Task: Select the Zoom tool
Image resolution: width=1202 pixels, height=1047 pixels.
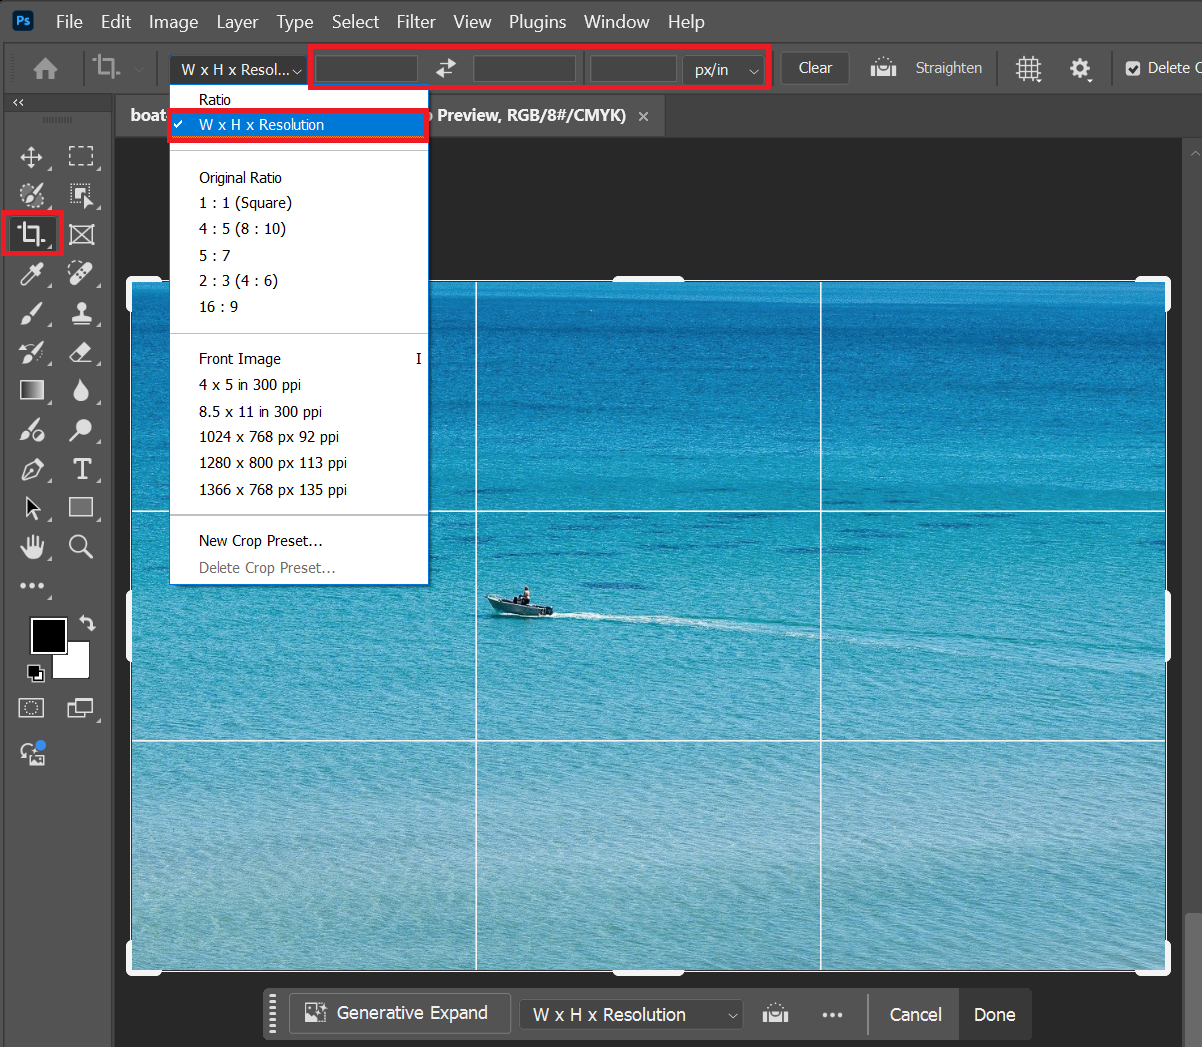Action: (81, 546)
